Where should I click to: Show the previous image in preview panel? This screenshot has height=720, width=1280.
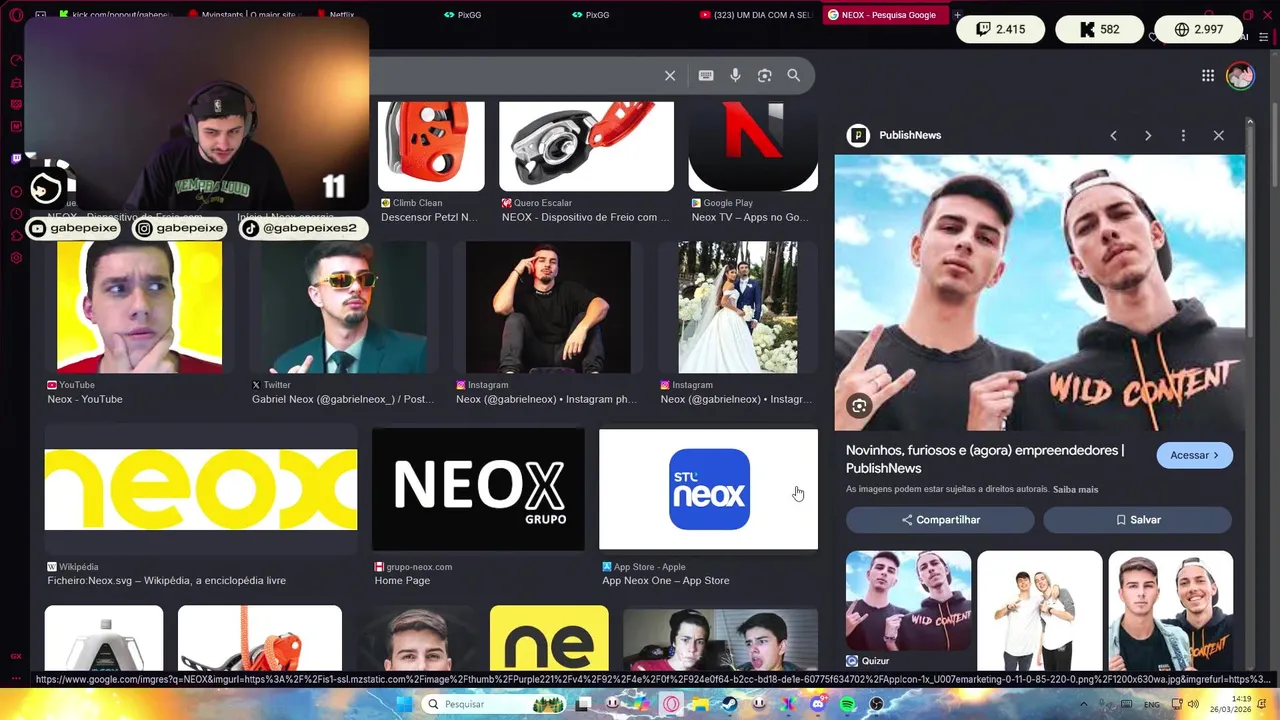[x=1113, y=136]
